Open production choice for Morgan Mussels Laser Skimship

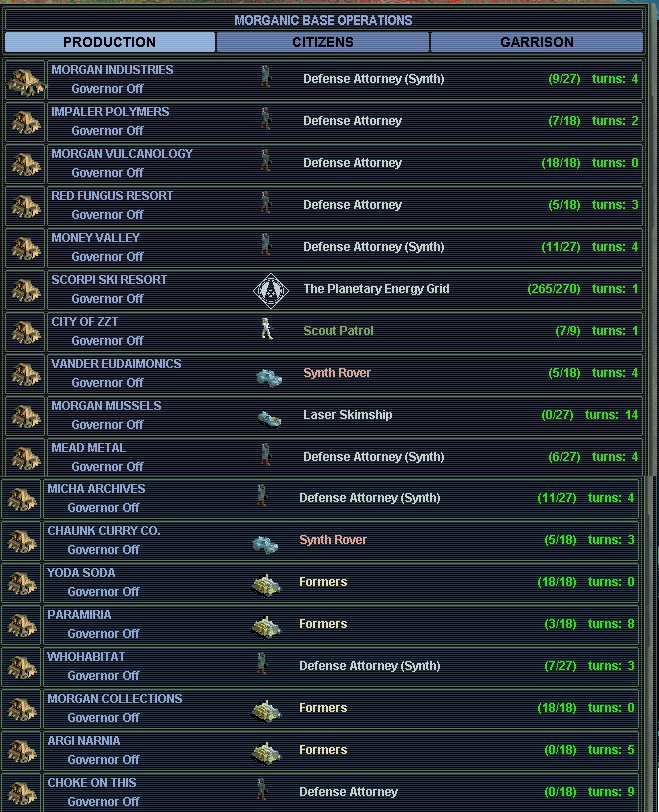click(347, 415)
